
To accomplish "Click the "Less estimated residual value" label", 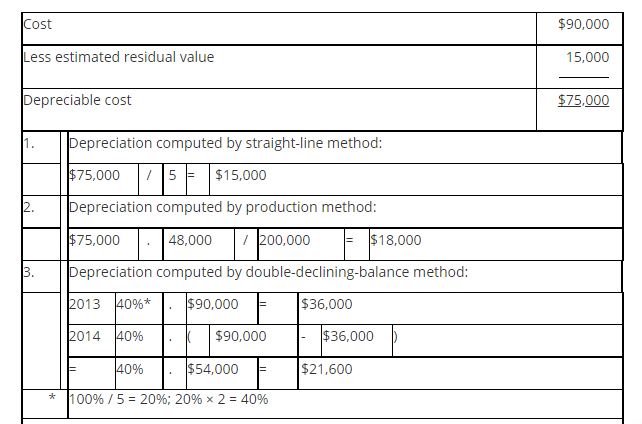I will pos(118,57).
